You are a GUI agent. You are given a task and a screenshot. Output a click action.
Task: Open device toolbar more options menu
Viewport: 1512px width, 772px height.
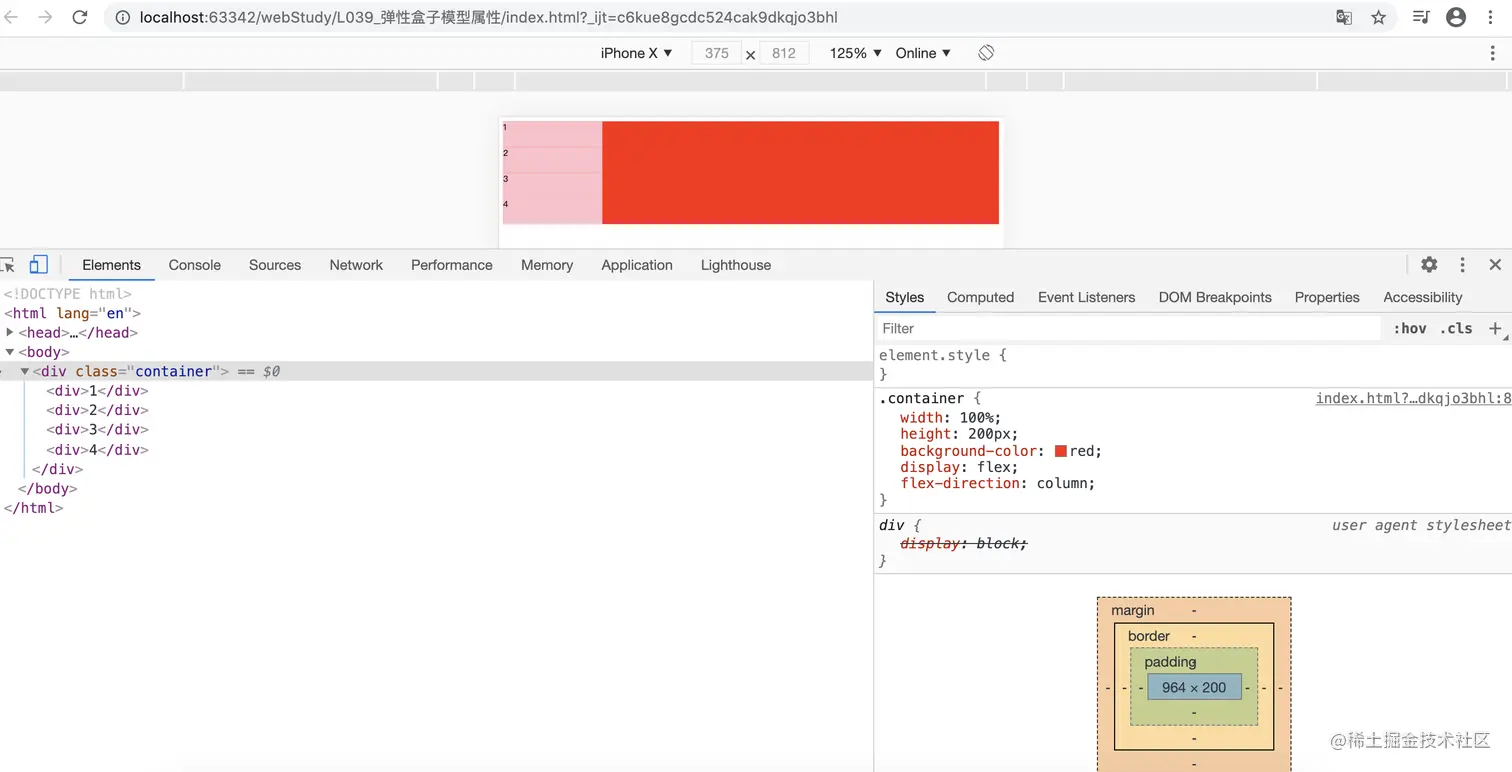(1492, 53)
